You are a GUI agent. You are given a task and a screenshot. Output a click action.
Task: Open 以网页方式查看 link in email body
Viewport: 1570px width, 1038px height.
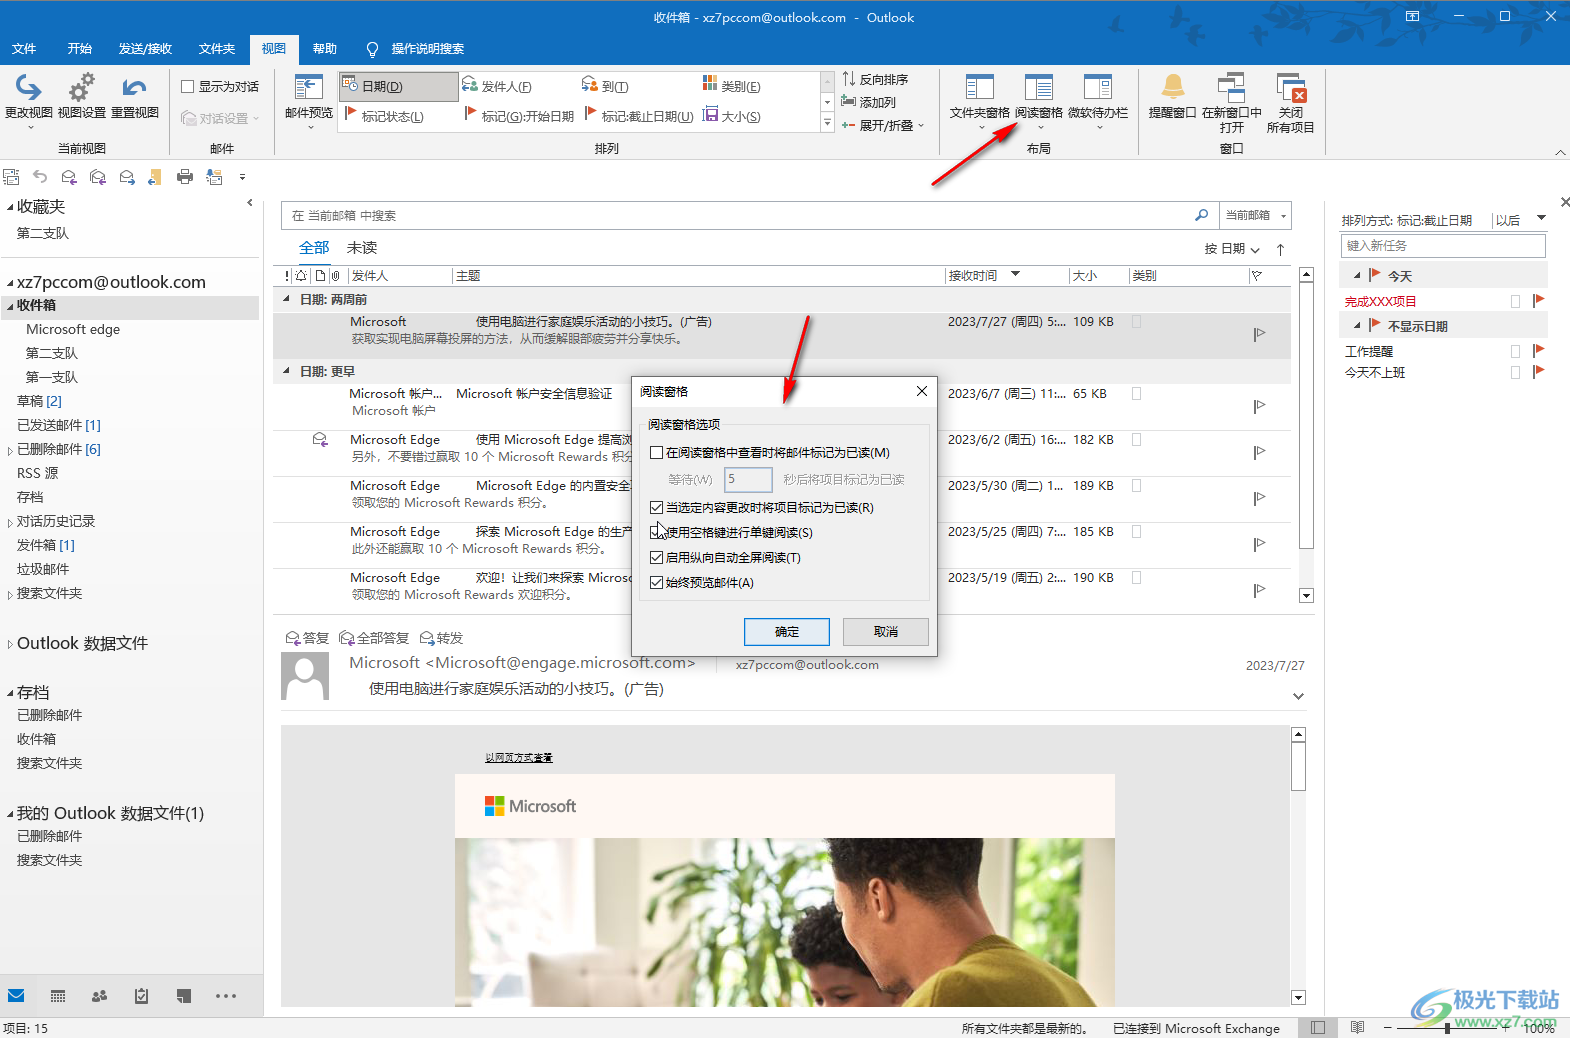519,758
